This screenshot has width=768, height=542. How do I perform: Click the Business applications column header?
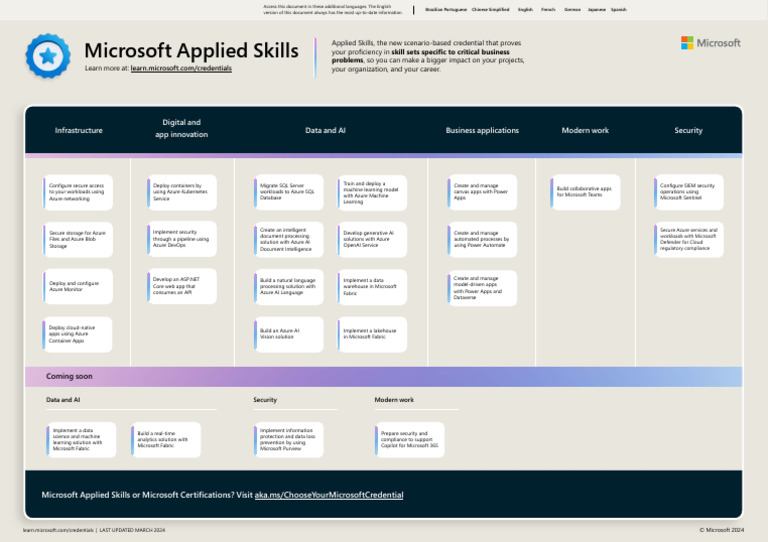click(x=482, y=130)
